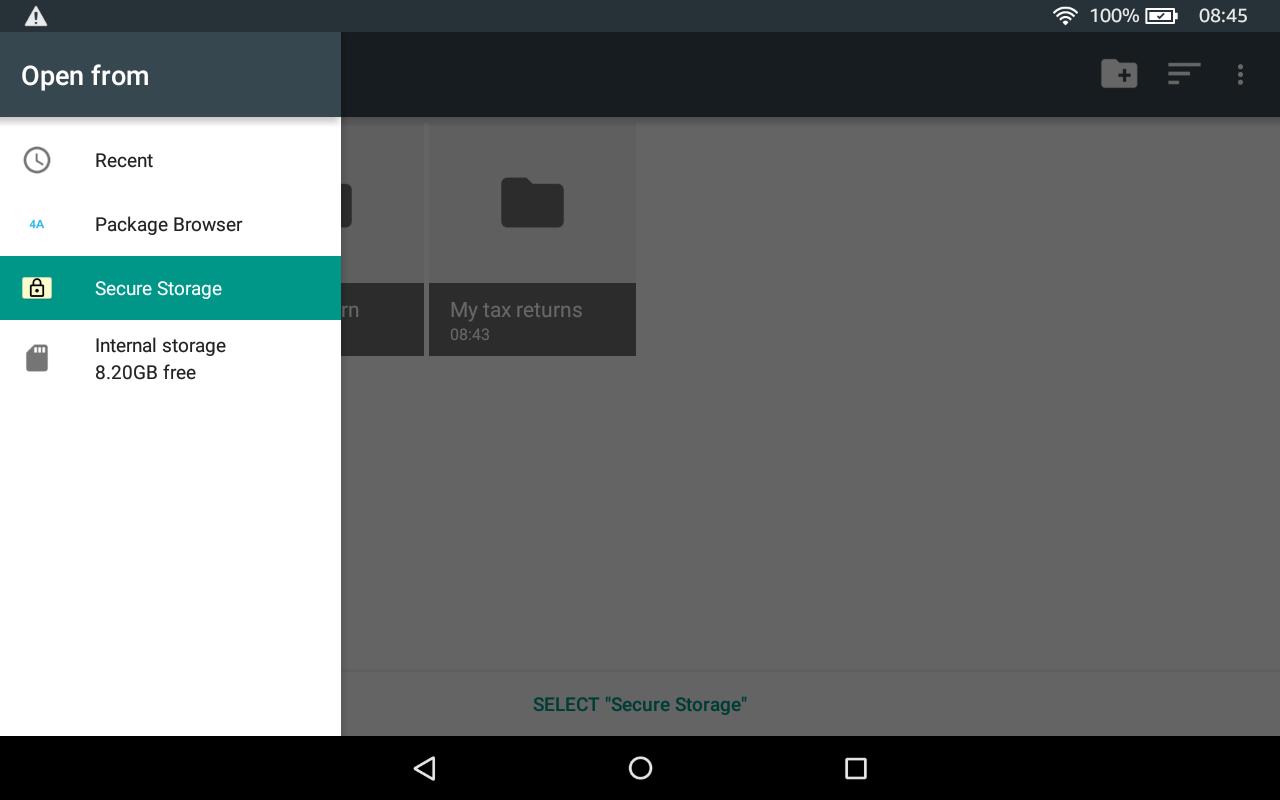Tap SELECT "Secure Storage" button
The height and width of the screenshot is (800, 1280).
point(640,704)
